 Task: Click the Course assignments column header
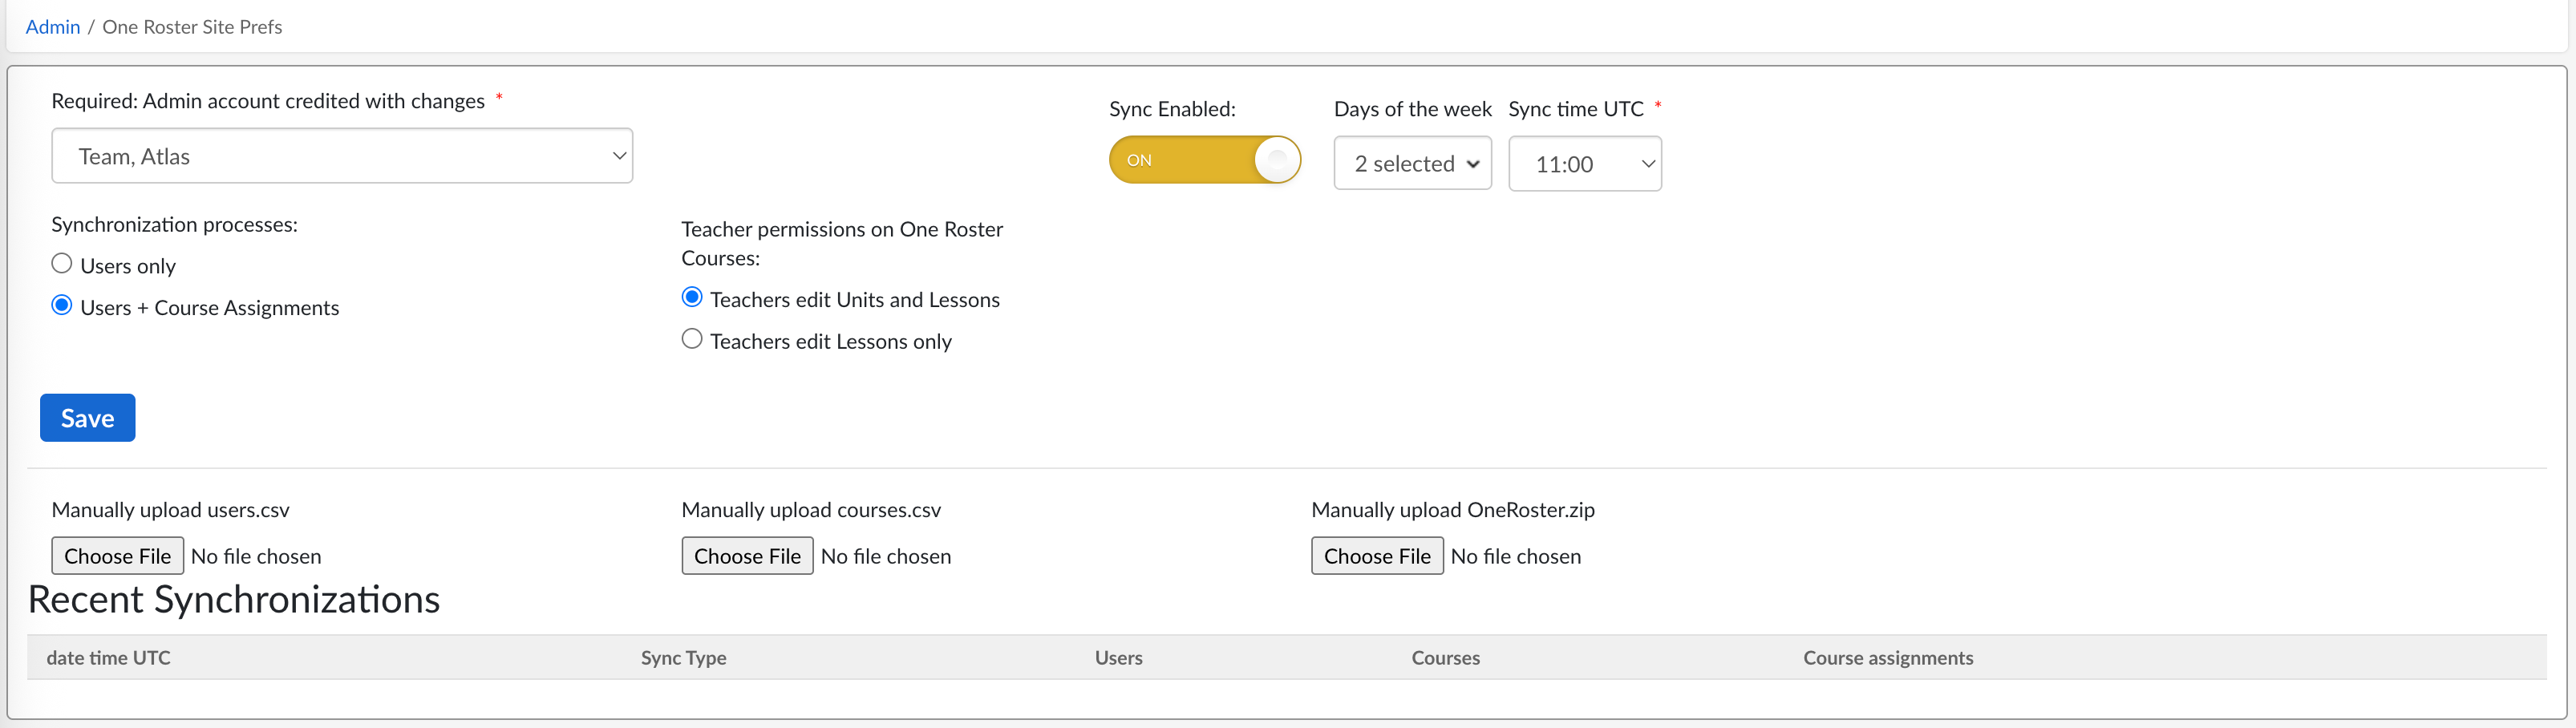1887,658
